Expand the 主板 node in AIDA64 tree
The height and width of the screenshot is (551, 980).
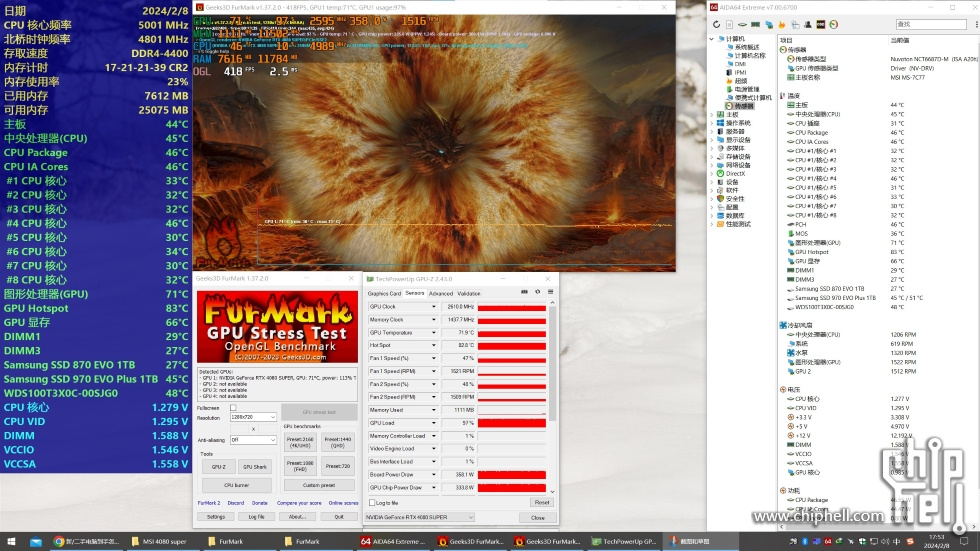coord(712,115)
